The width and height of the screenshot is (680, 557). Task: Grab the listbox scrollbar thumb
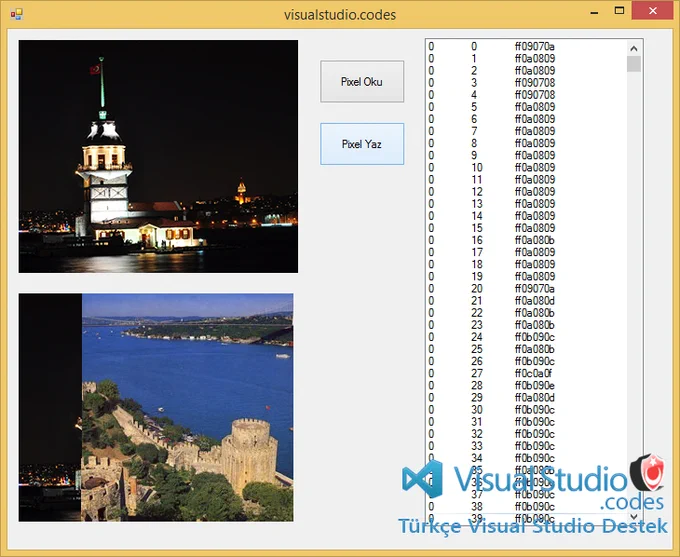634,64
